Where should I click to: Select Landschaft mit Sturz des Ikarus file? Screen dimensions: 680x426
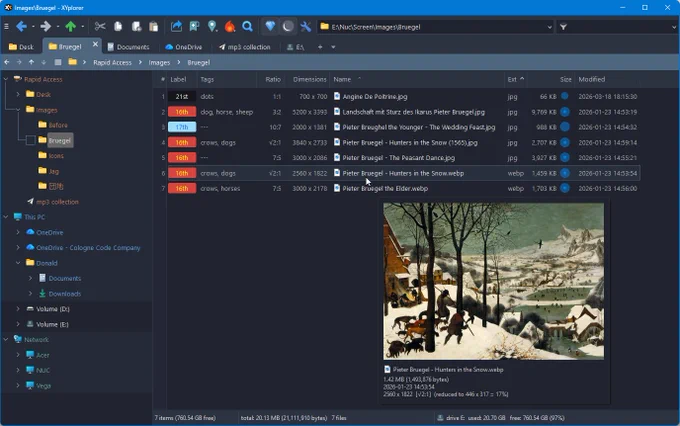[x=414, y=112]
